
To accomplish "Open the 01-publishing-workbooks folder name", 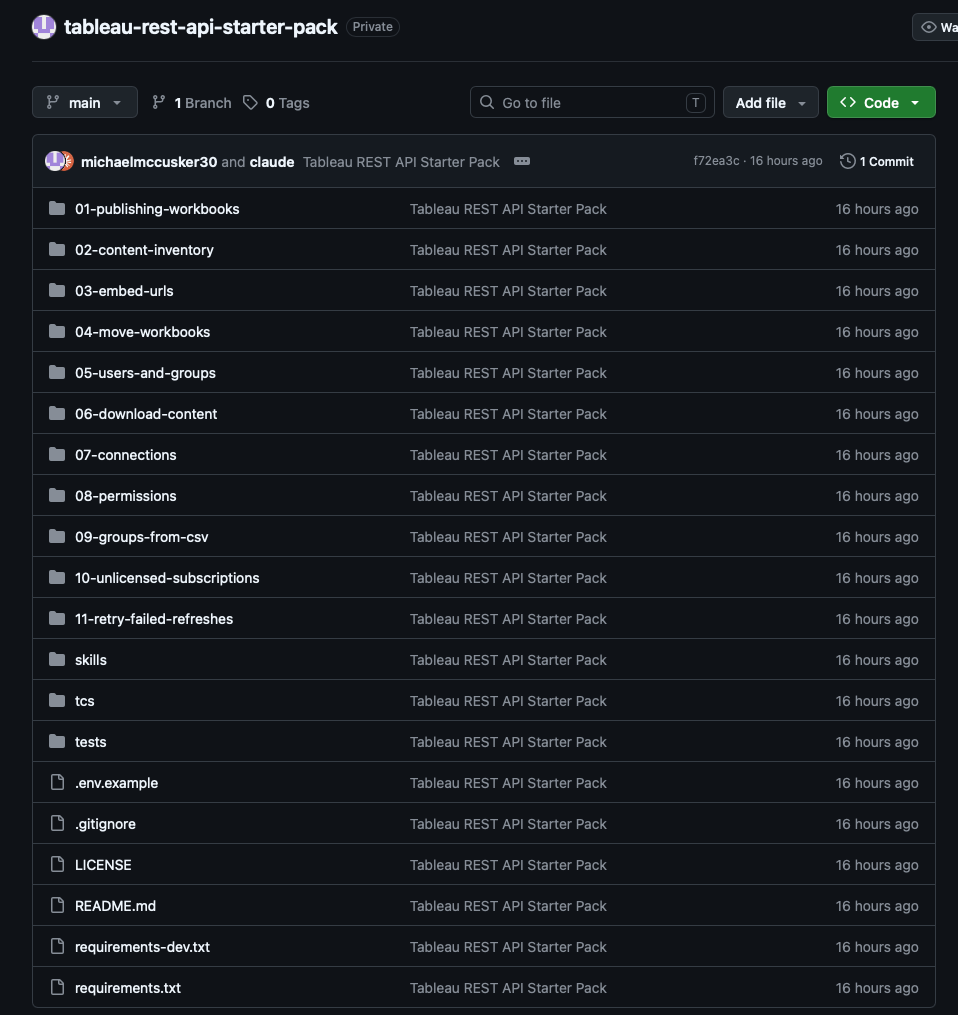I will (157, 208).
